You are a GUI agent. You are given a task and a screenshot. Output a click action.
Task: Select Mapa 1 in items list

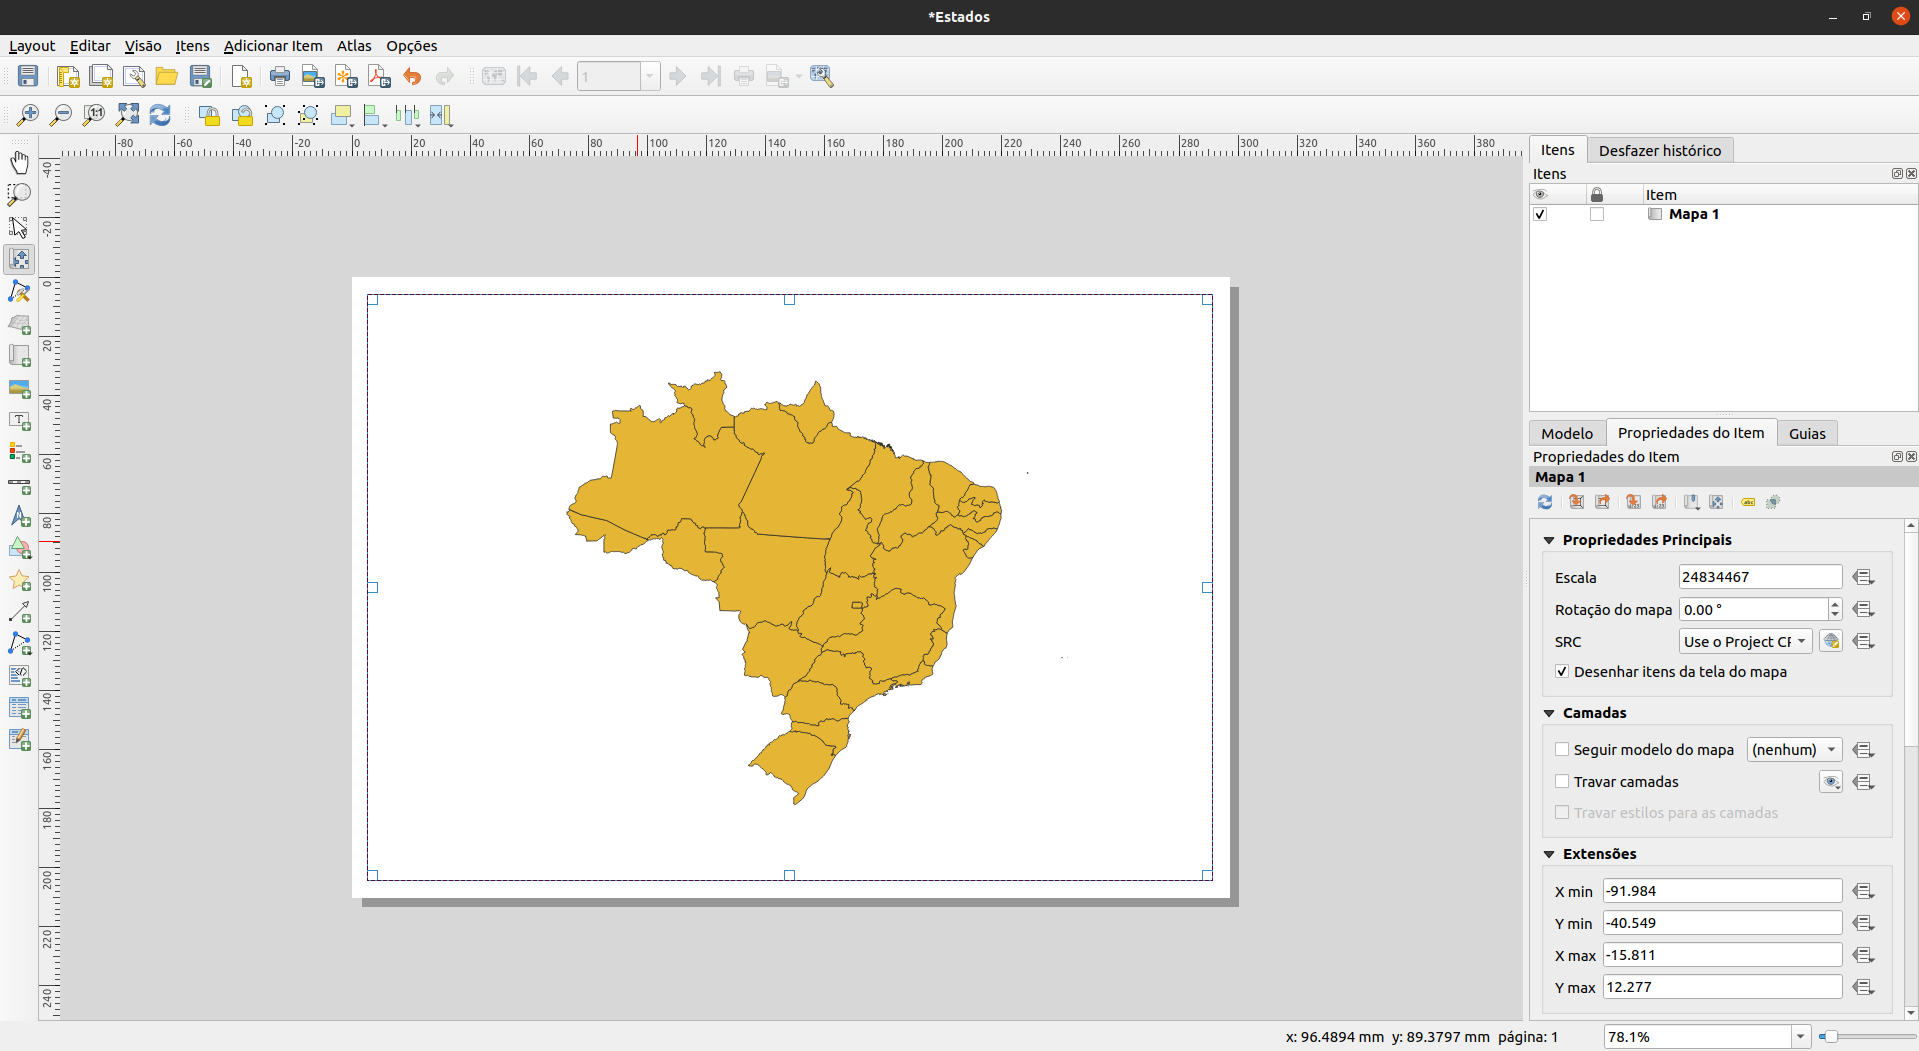click(1694, 214)
